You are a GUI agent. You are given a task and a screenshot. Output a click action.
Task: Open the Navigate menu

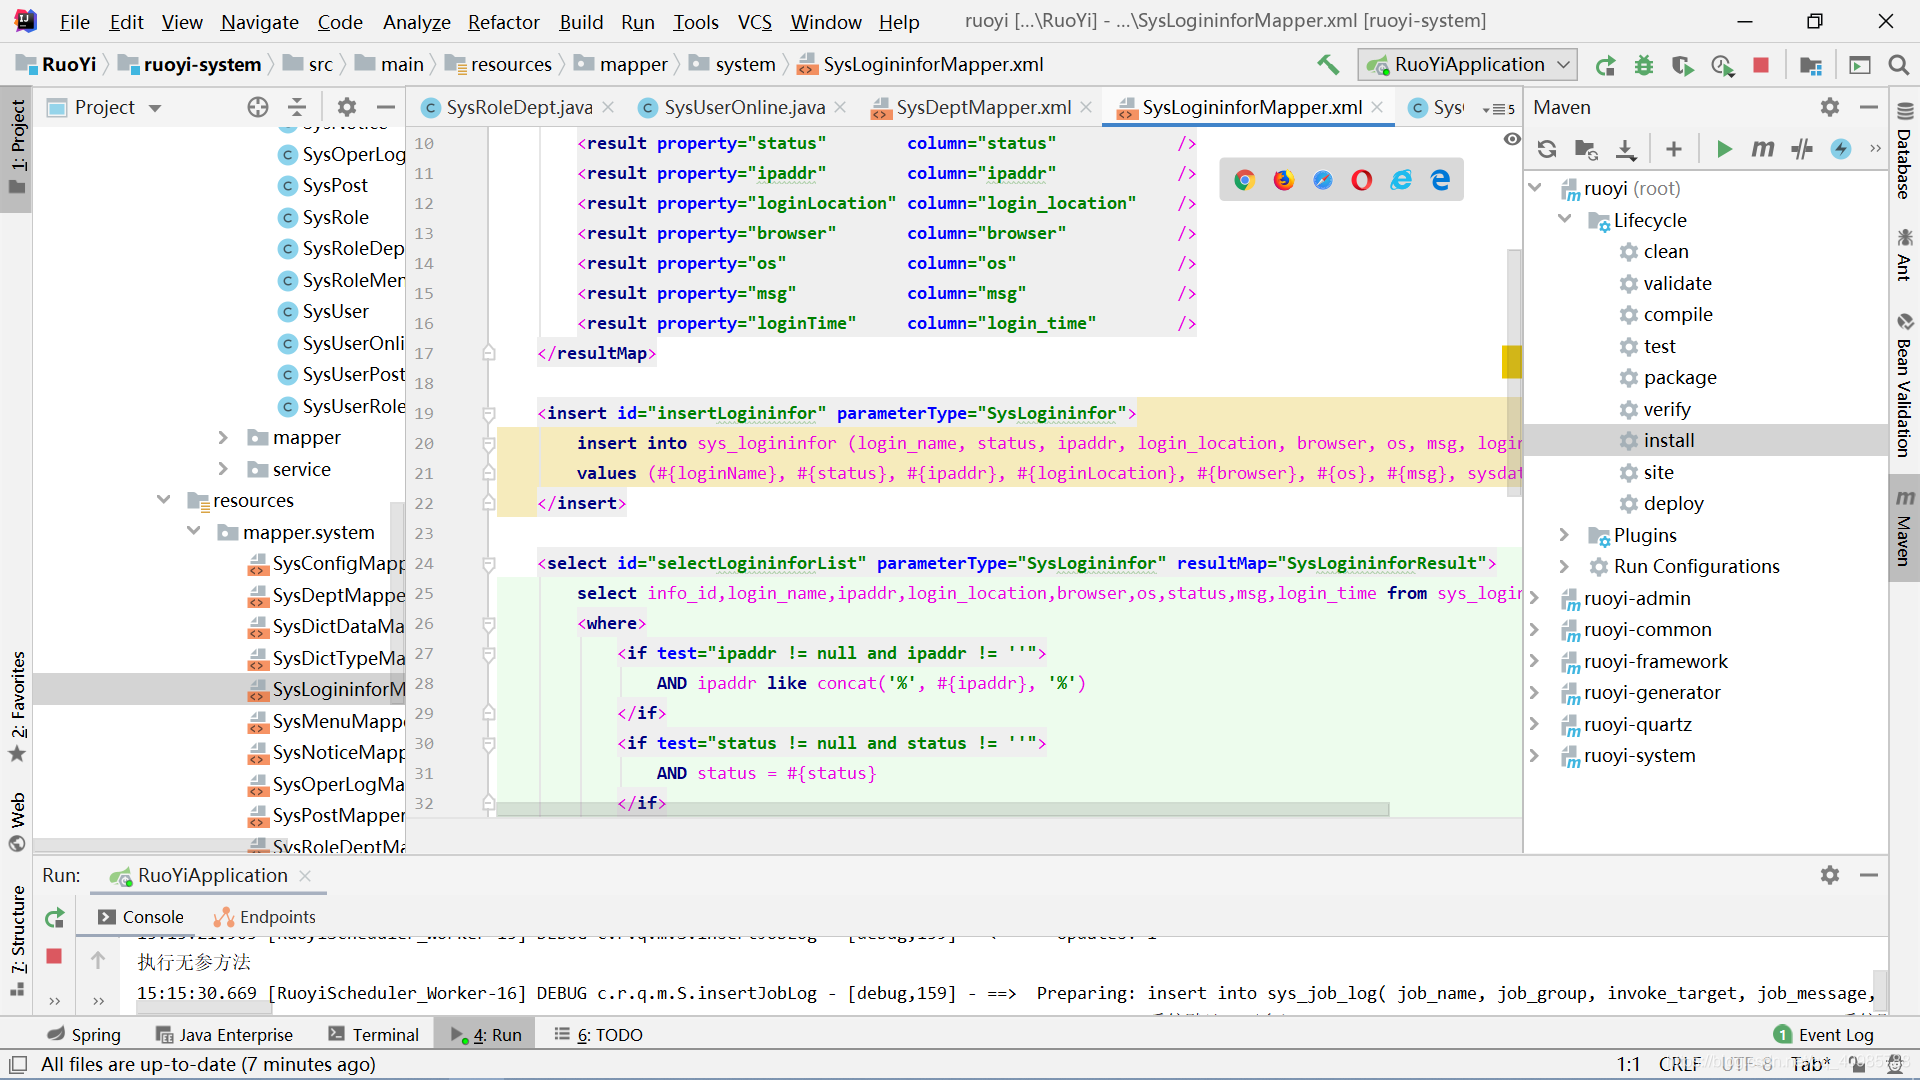(x=260, y=22)
